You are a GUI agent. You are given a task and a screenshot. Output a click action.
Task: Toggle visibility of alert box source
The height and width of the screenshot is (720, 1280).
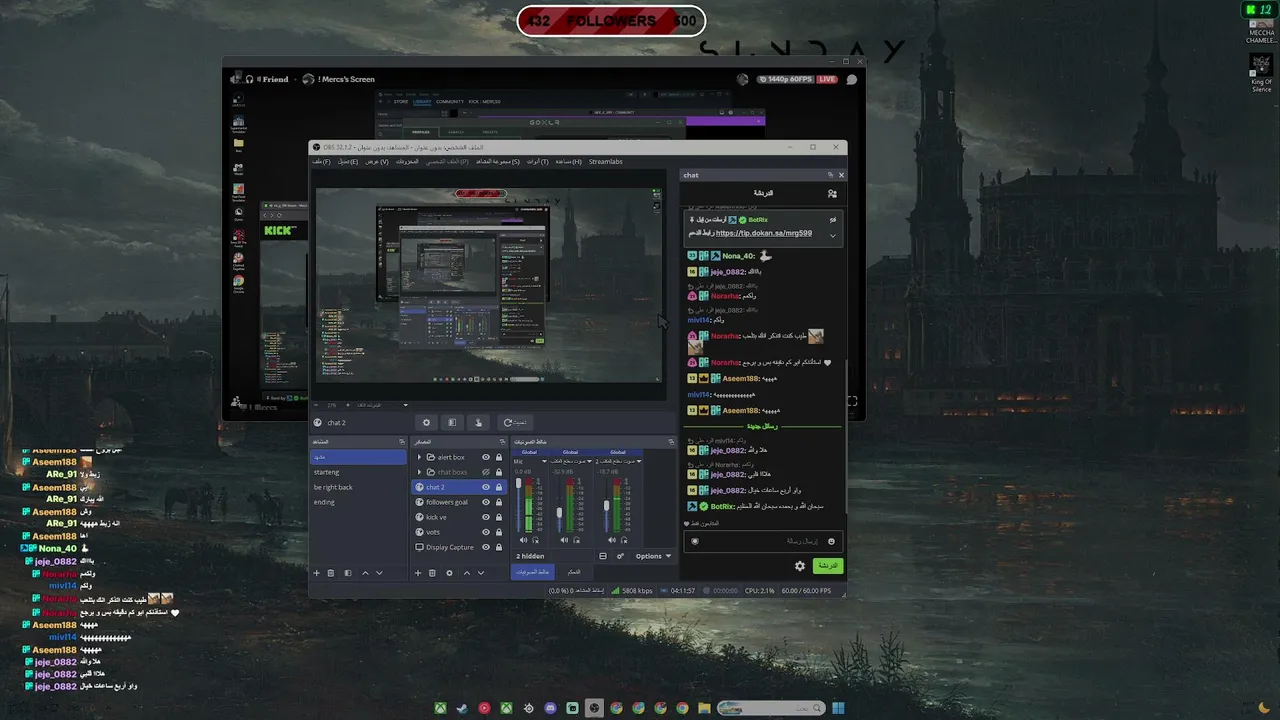[x=486, y=457]
